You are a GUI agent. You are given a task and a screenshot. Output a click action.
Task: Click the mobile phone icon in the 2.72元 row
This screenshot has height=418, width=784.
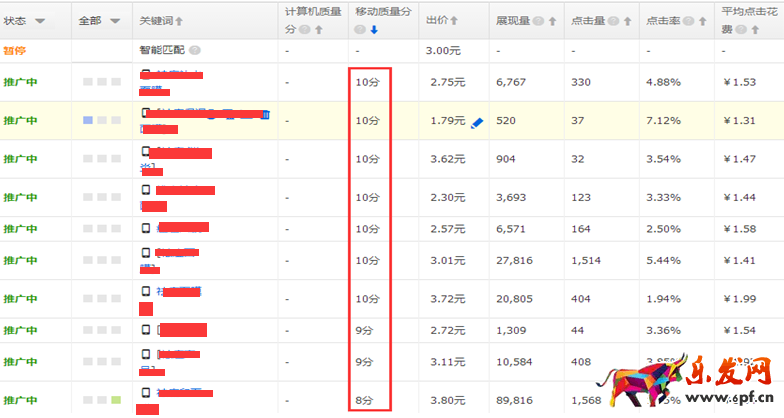click(x=147, y=329)
